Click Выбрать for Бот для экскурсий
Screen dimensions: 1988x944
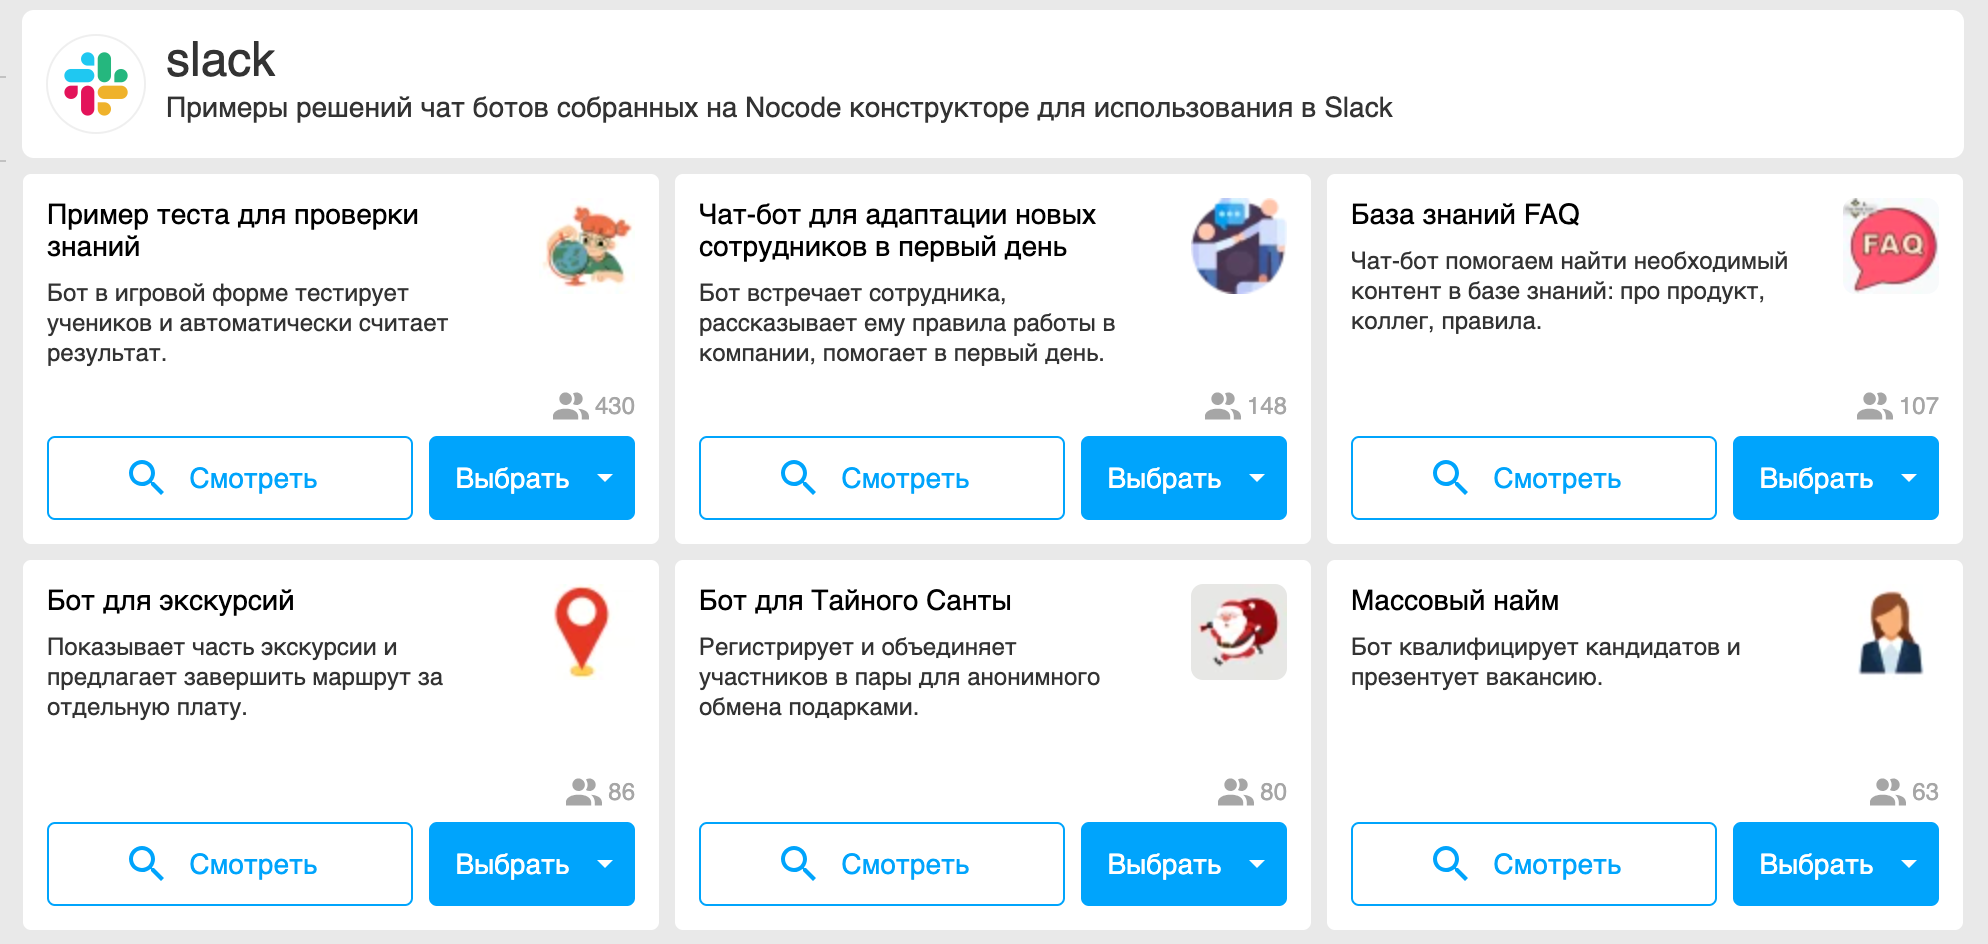click(x=512, y=864)
